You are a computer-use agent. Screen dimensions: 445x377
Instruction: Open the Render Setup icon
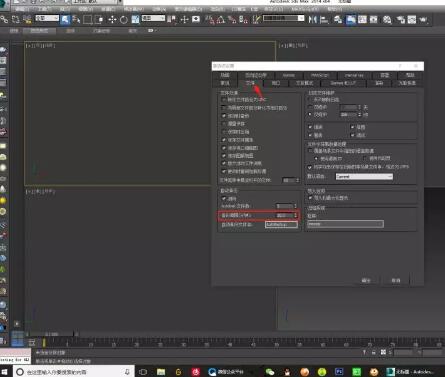tap(400, 20)
